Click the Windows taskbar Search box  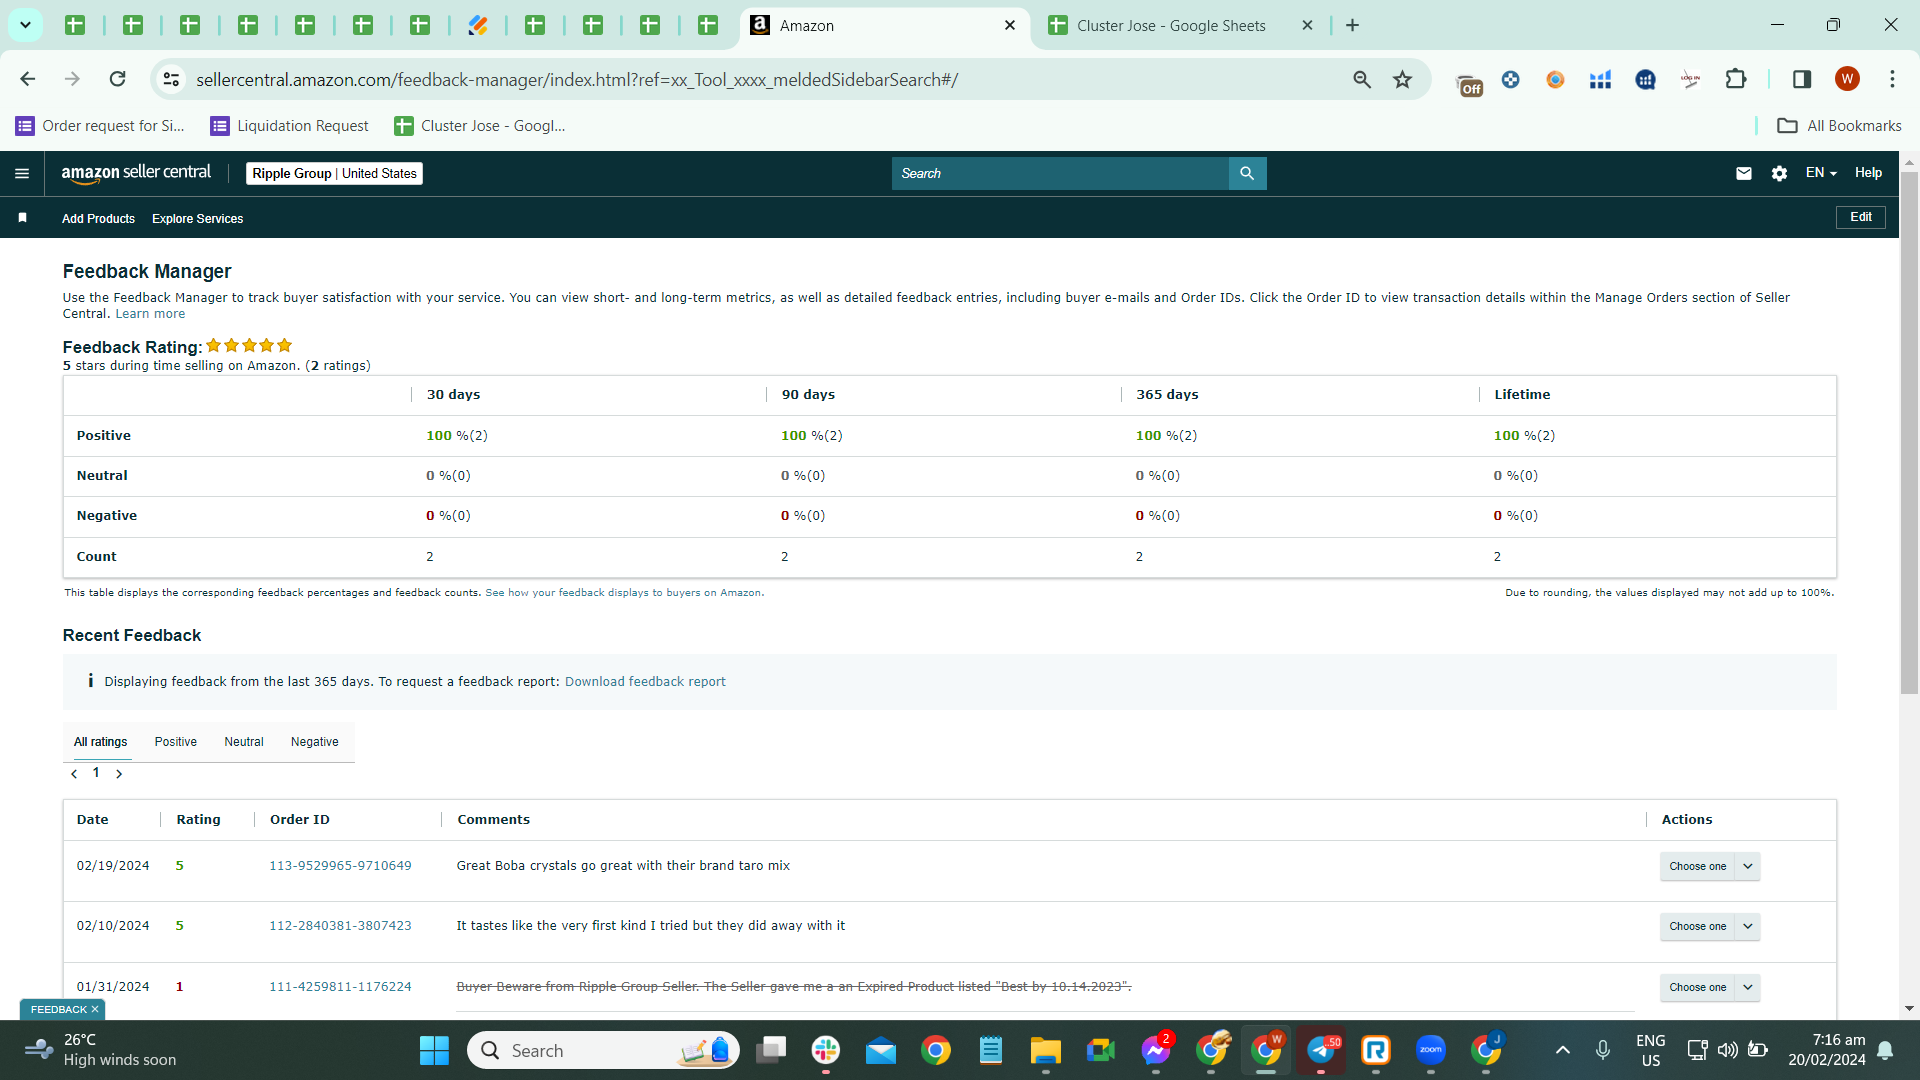click(603, 1050)
